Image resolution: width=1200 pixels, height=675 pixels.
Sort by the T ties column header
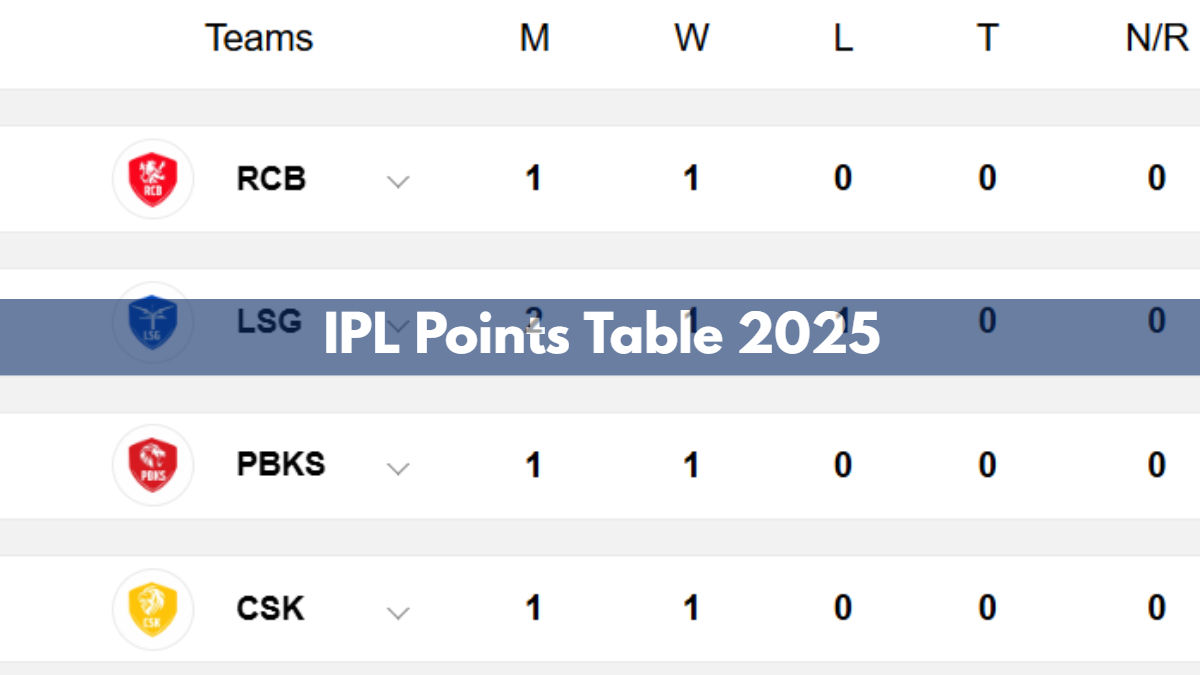coord(987,38)
